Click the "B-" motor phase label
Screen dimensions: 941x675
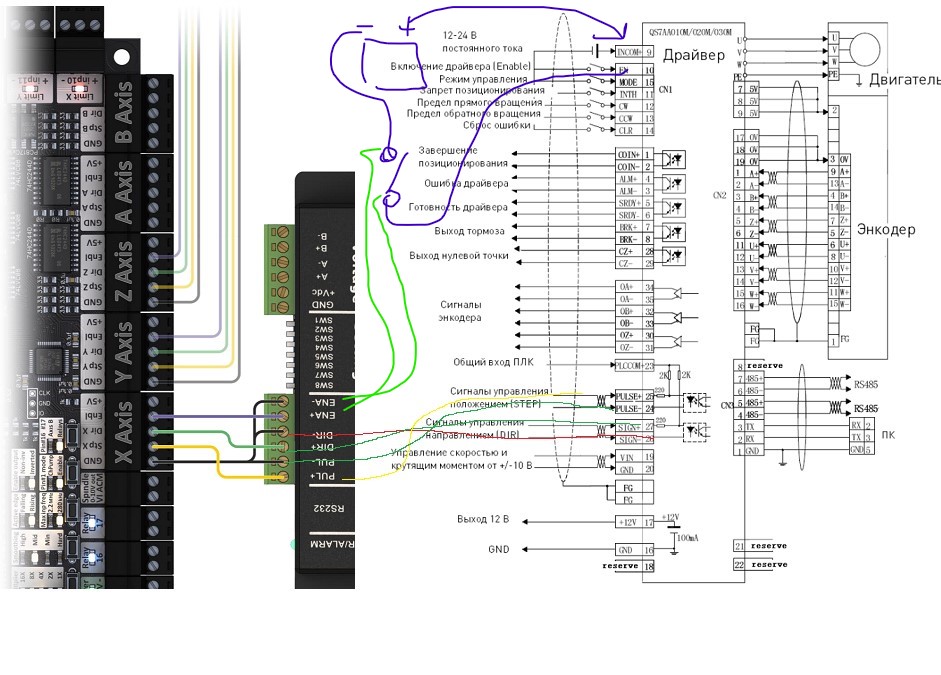click(322, 236)
